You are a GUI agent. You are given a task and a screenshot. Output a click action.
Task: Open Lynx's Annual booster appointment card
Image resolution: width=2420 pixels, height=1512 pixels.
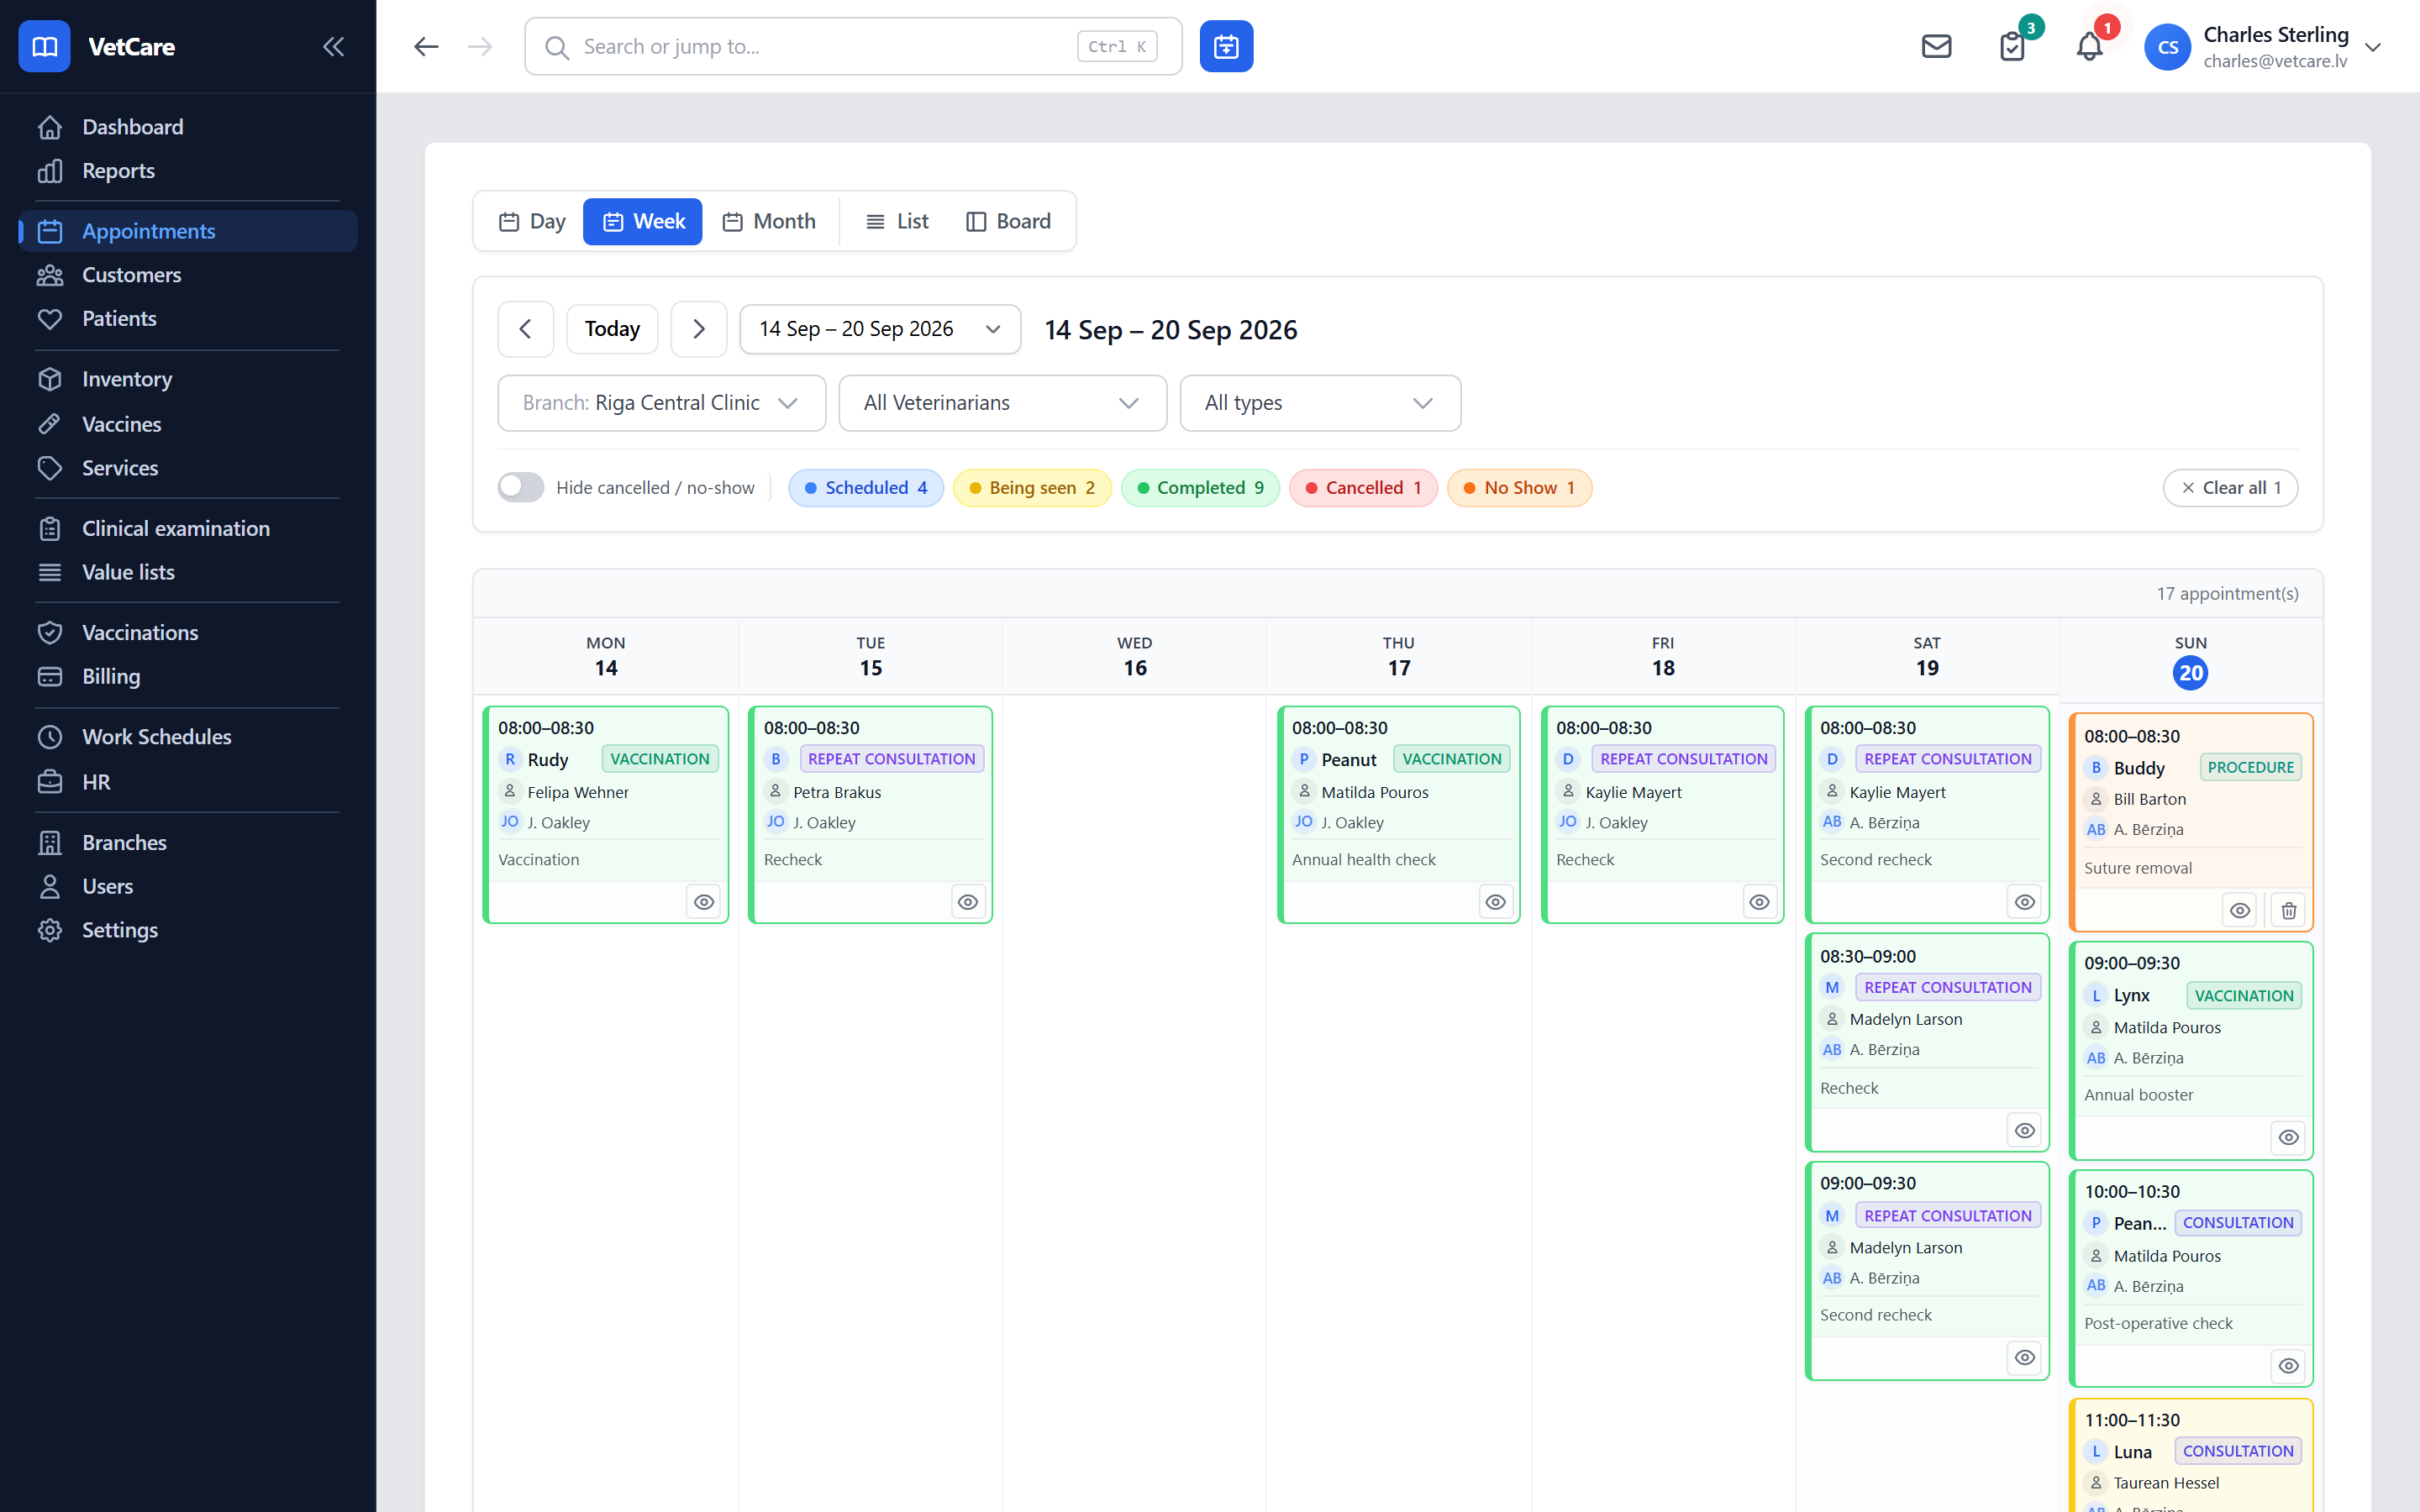click(x=2191, y=1050)
